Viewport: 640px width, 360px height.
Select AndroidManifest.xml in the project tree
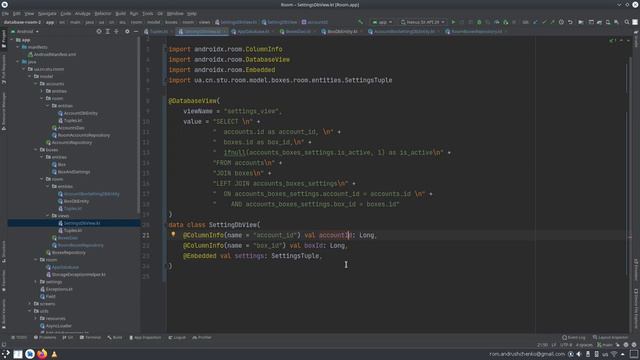coord(51,54)
